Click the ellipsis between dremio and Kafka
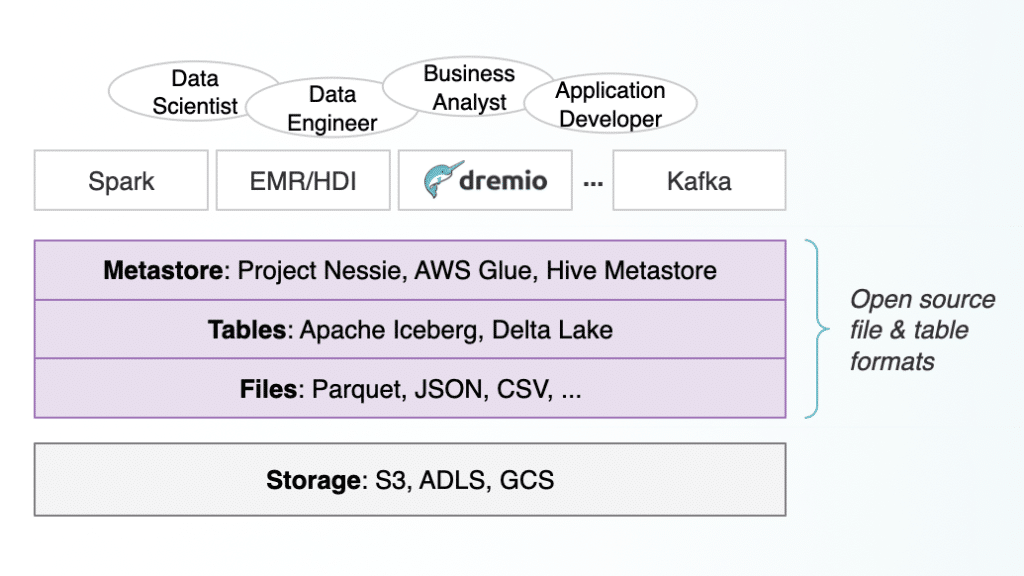The image size is (1024, 576). click(x=593, y=184)
